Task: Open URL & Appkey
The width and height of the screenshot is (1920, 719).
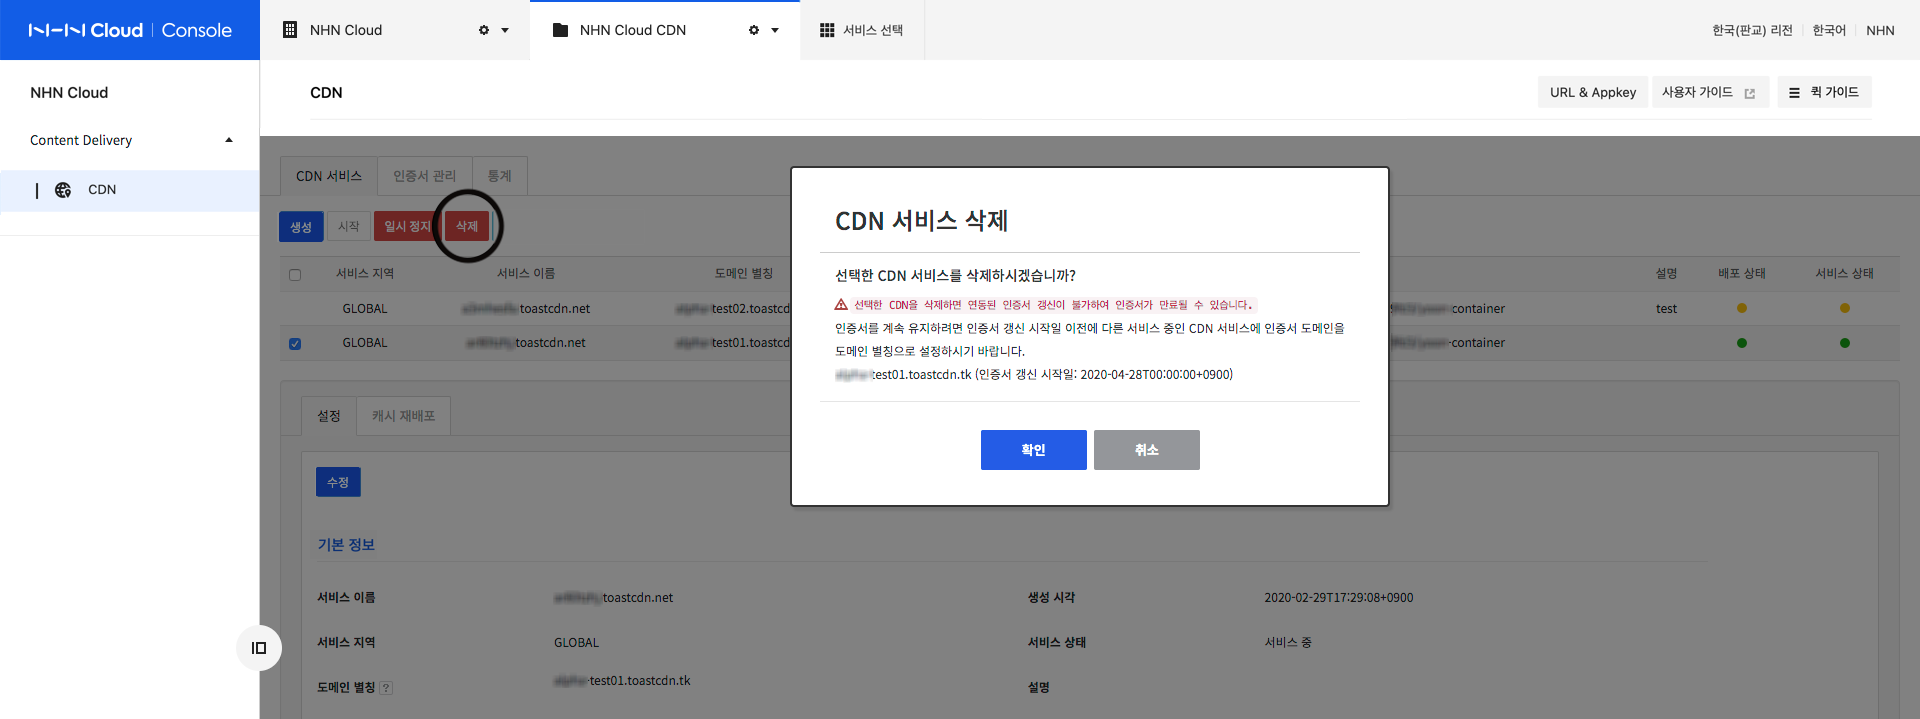Action: pos(1593,92)
